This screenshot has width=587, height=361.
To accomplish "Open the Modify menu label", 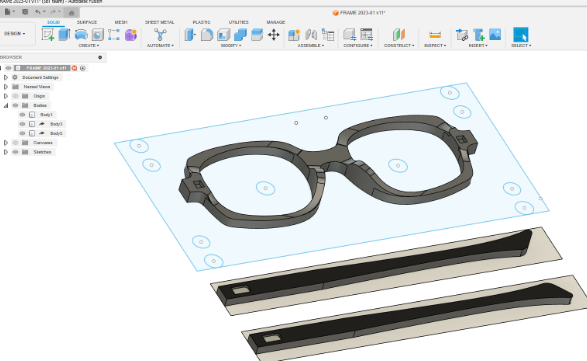I will pyautogui.click(x=231, y=45).
